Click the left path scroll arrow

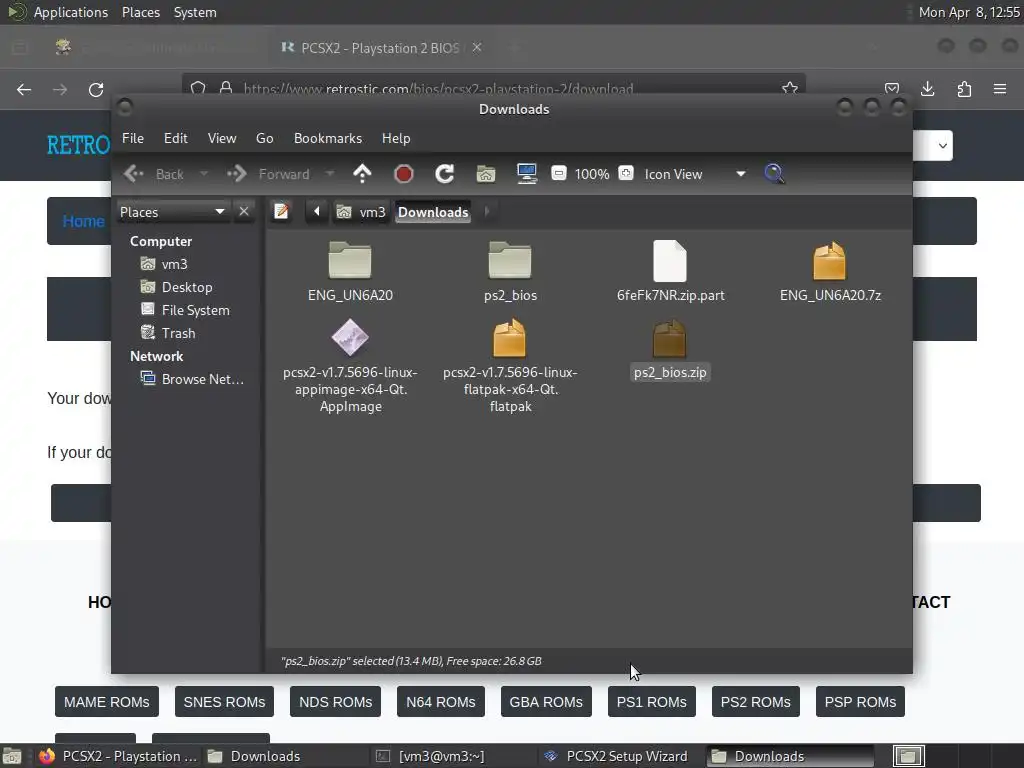317,212
